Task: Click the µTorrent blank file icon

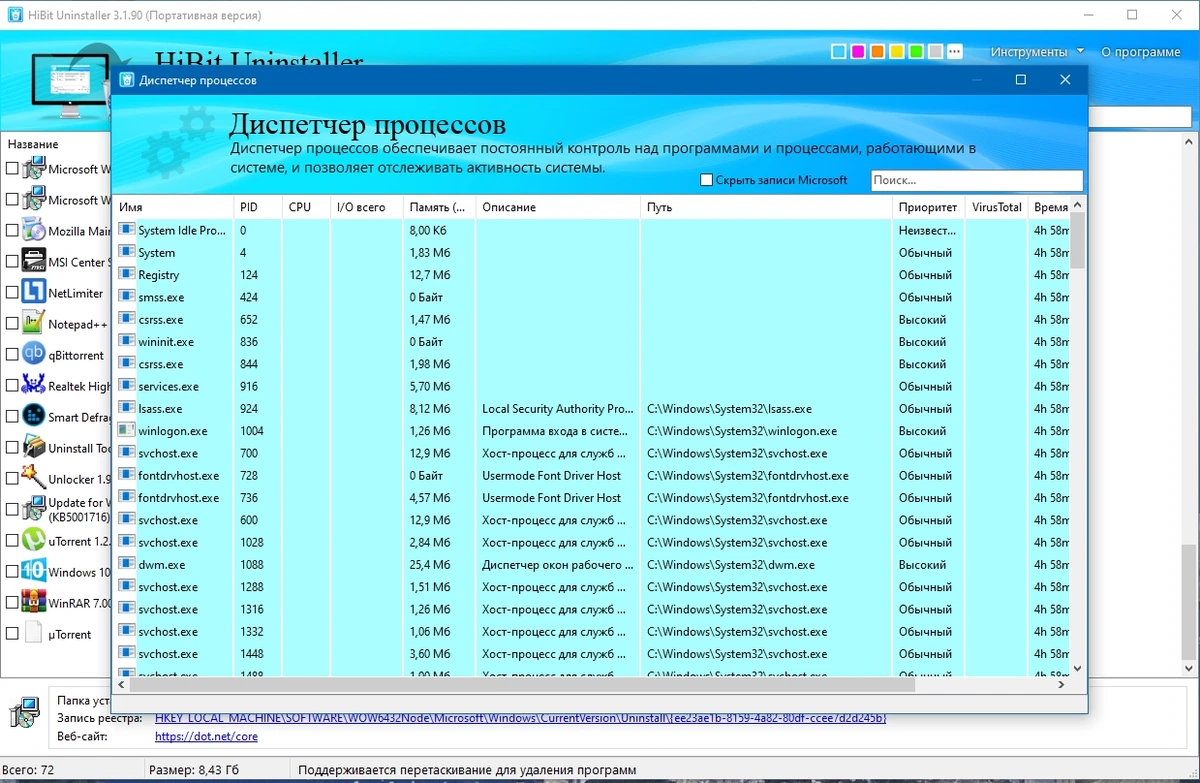Action: pyautogui.click(x=34, y=633)
